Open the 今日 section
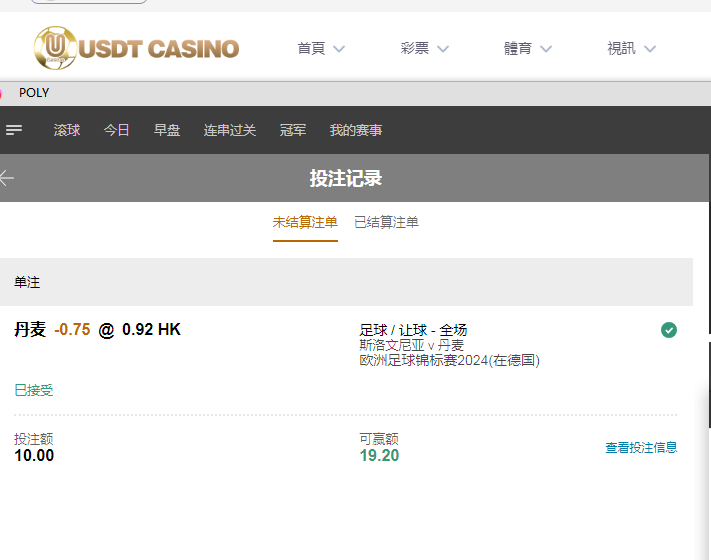 [x=117, y=130]
